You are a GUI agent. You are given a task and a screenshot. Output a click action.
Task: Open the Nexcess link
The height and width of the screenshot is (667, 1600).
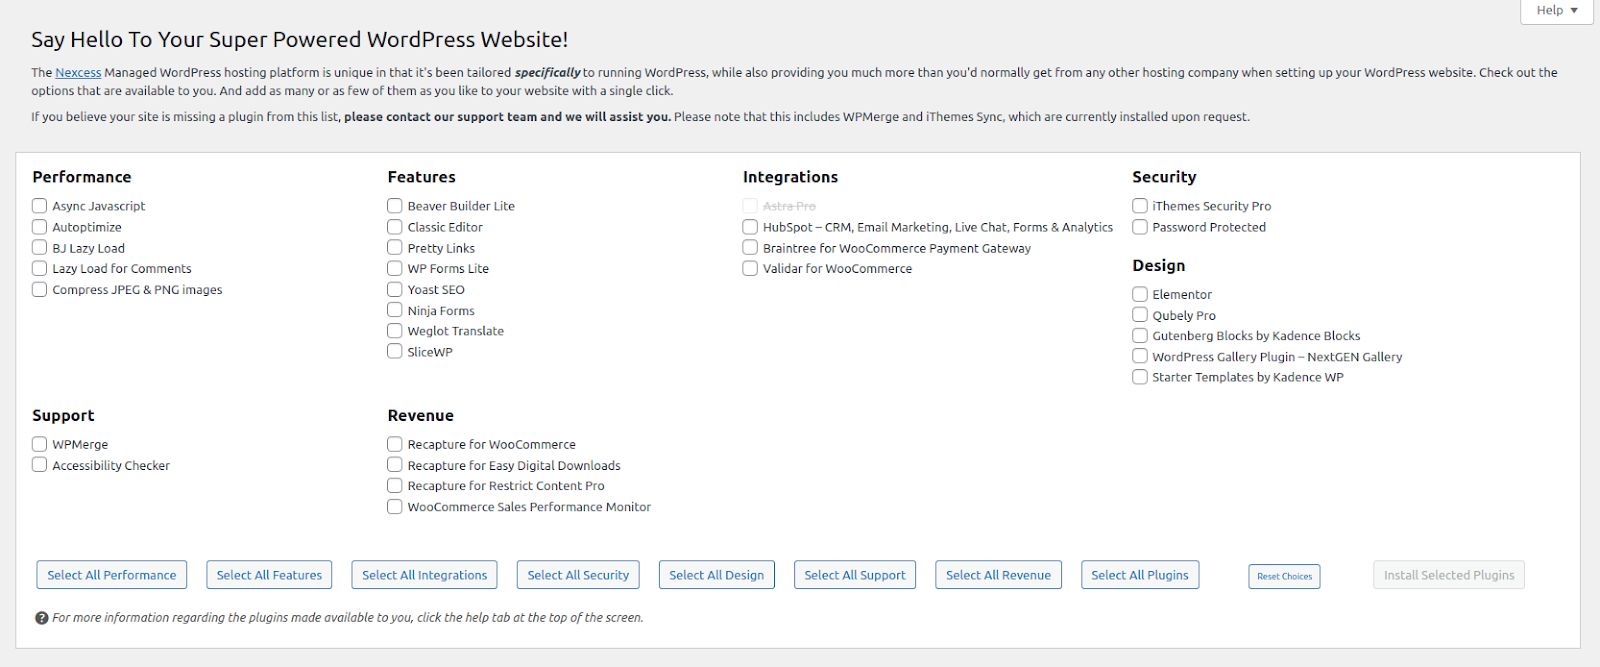point(78,73)
